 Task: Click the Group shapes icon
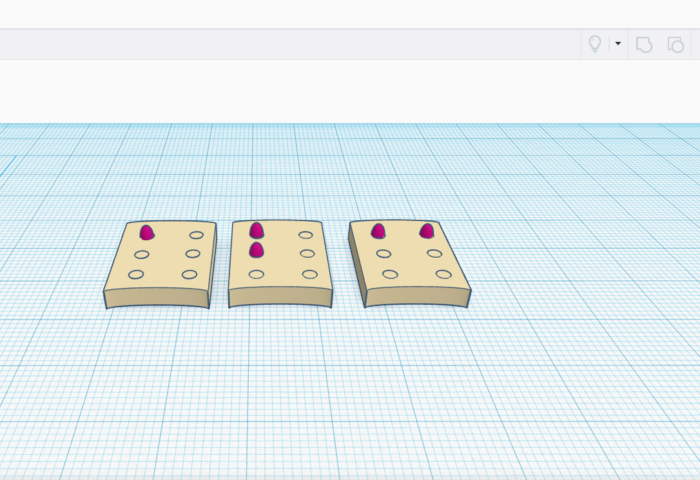644,44
